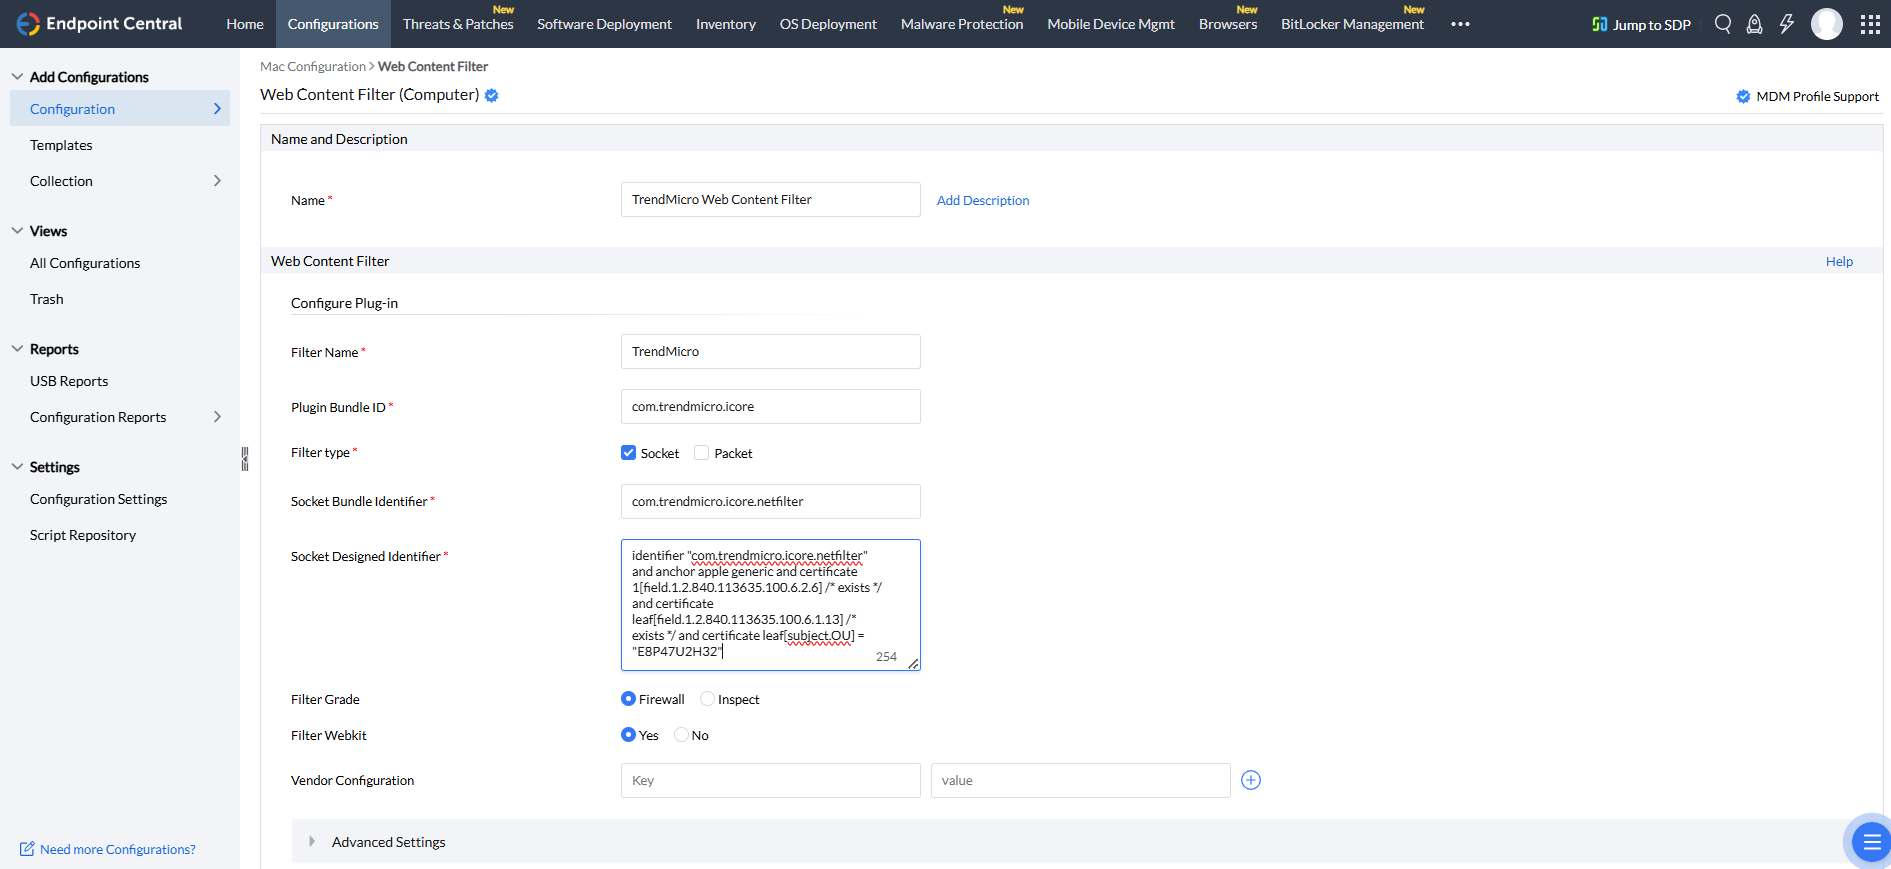Choose No for Filter Webkit
The height and width of the screenshot is (869, 1891).
681,735
